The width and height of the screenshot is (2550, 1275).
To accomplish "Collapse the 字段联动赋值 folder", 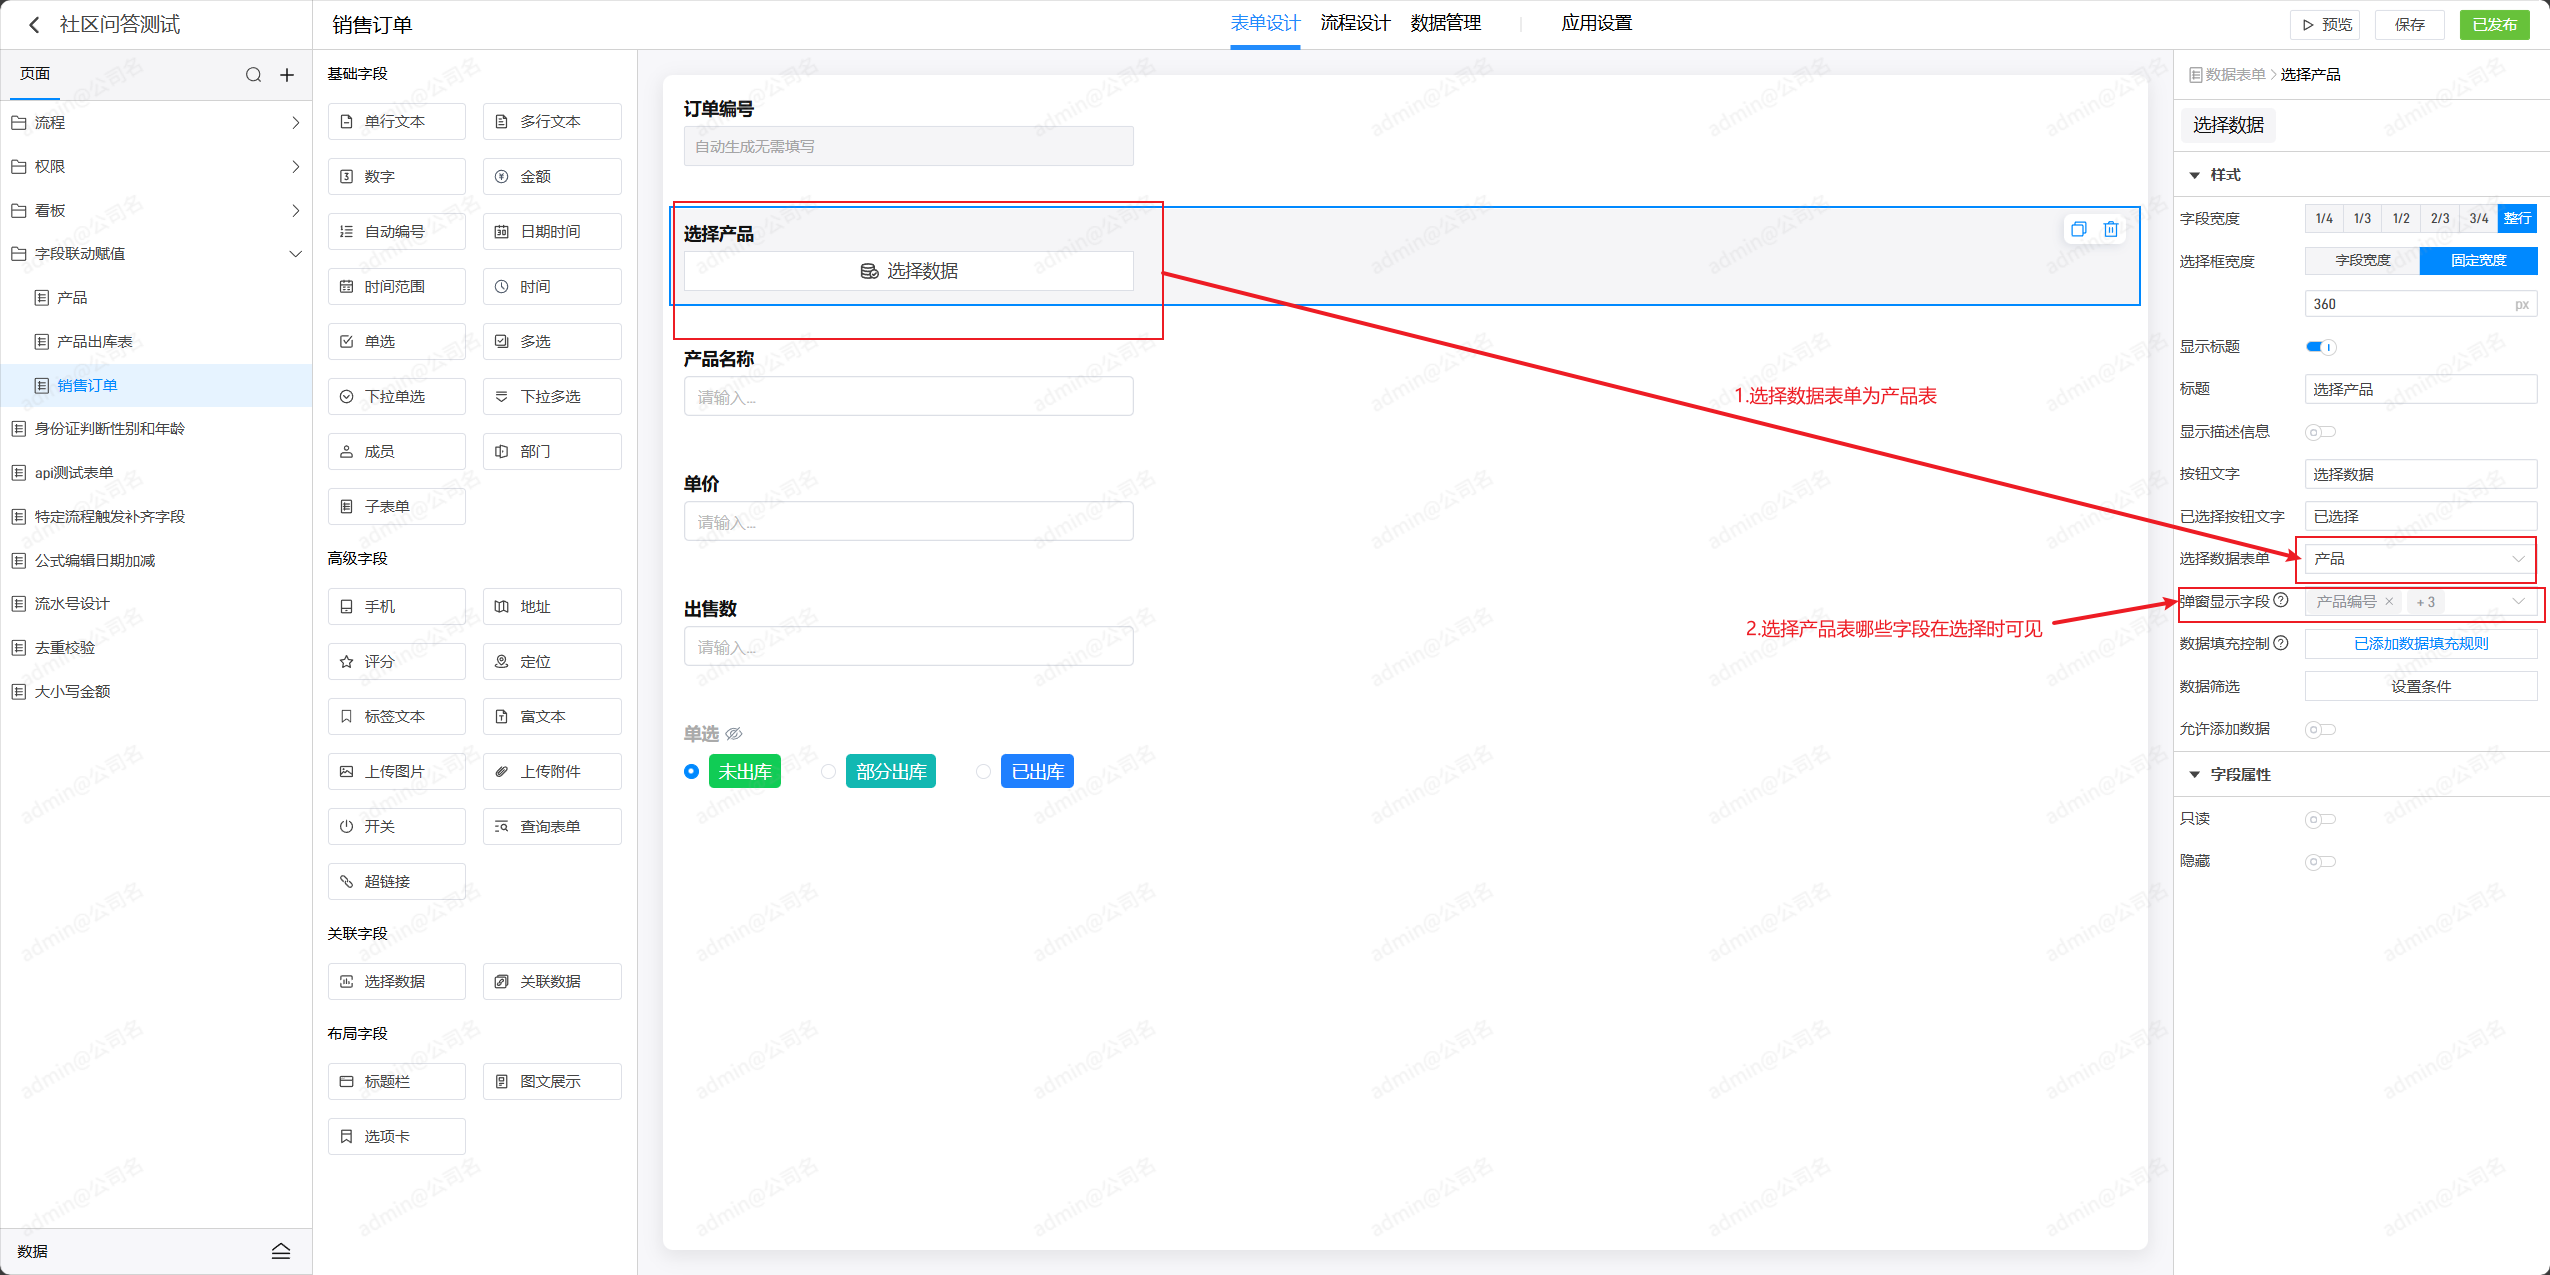I will 295,254.
